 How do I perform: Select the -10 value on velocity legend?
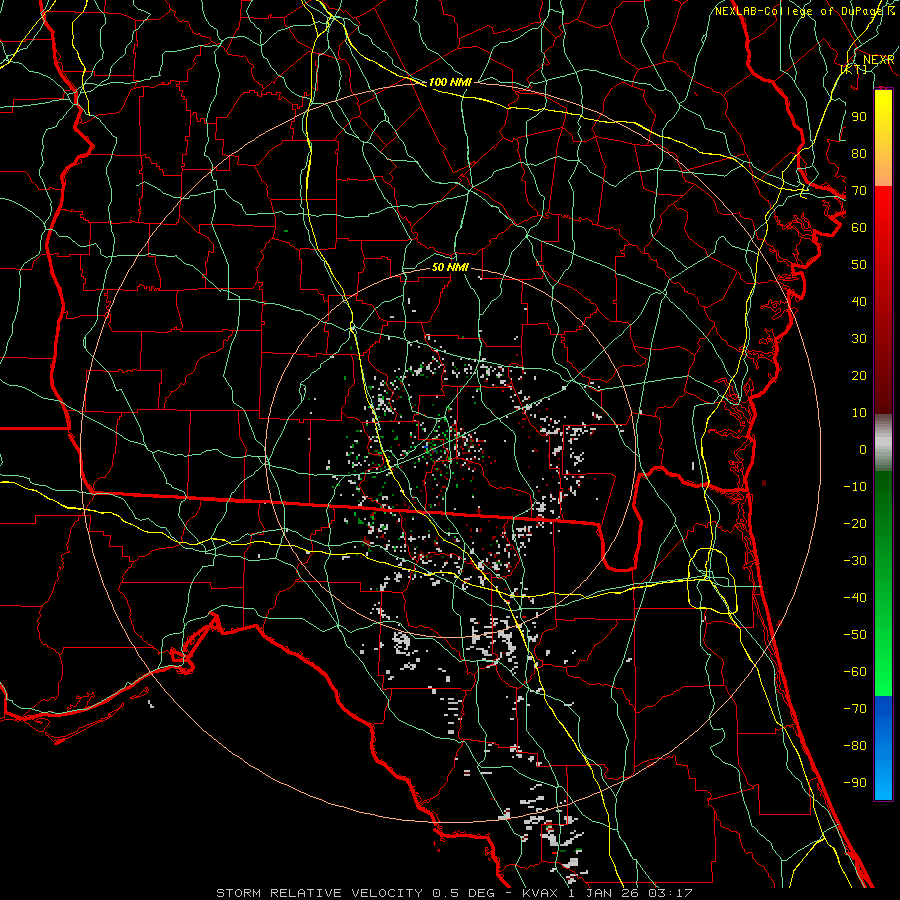point(855,487)
